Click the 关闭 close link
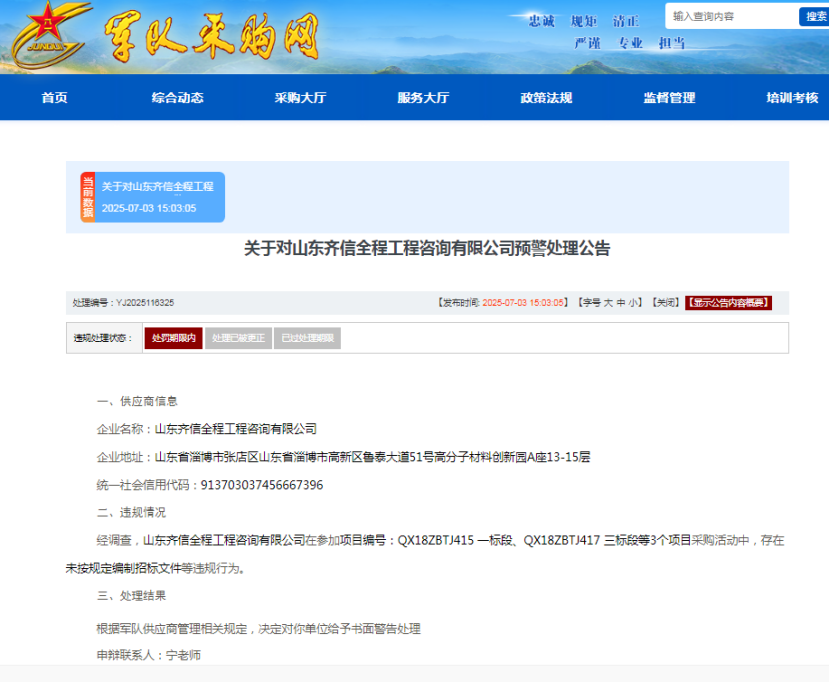This screenshot has height=682, width=830. point(665,303)
